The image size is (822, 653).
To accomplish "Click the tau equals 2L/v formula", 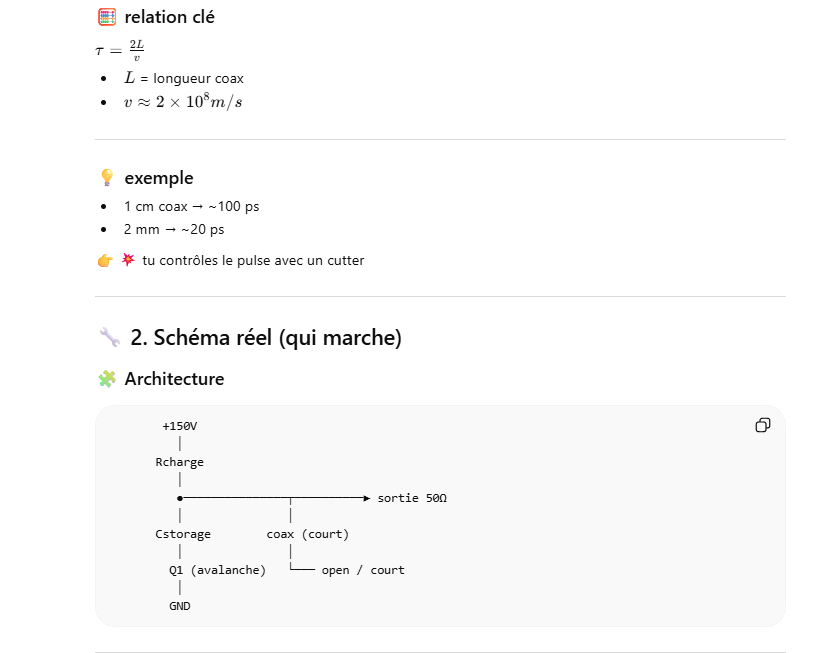I will coord(120,51).
